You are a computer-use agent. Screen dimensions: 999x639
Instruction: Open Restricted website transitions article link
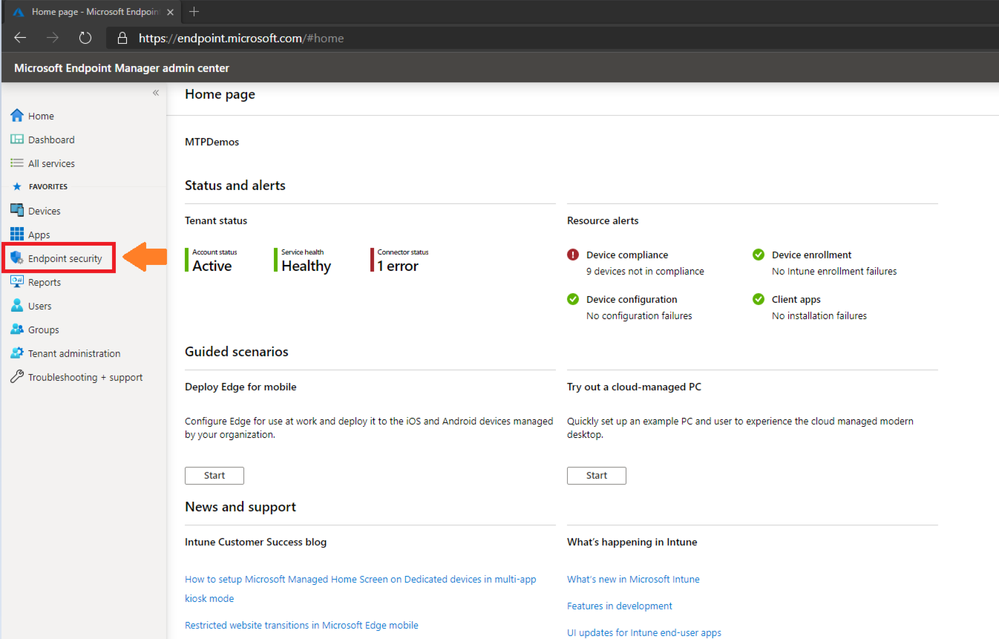[x=301, y=625]
